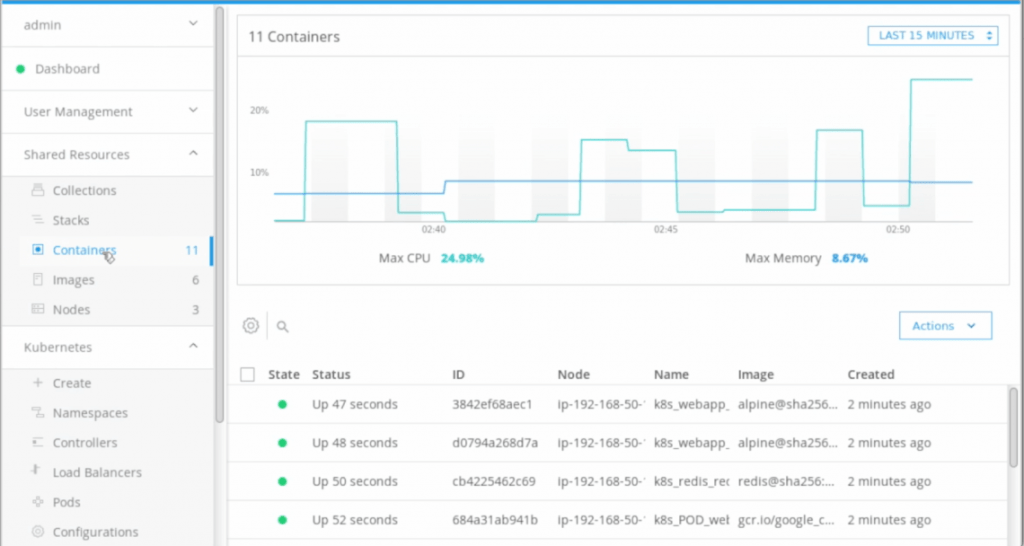
Task: Collapse the Kubernetes section
Action: coord(193,346)
